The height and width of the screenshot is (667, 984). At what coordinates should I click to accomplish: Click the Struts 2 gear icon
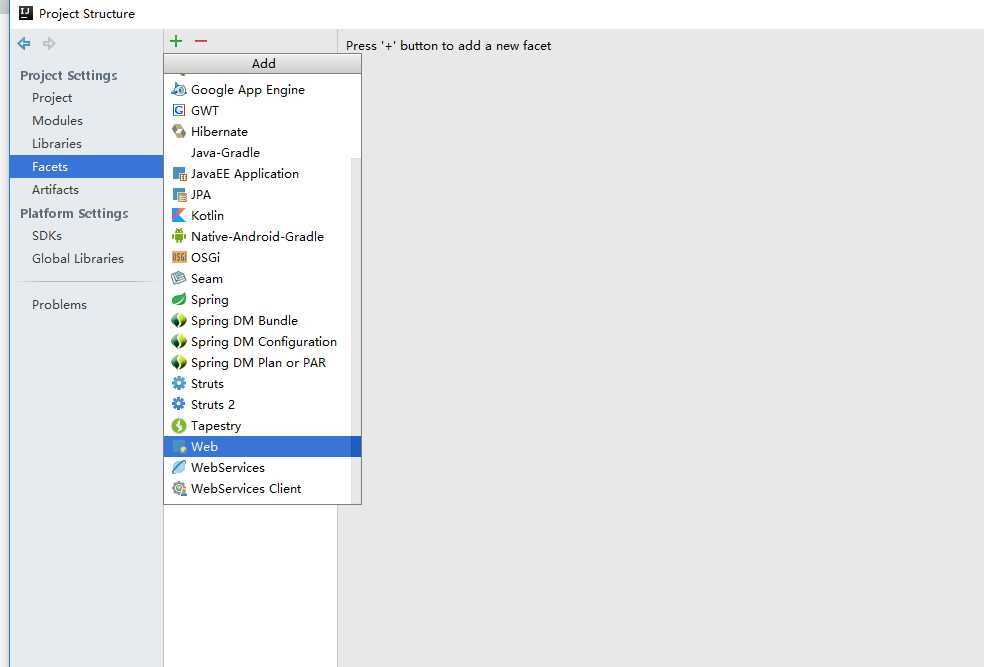click(179, 404)
